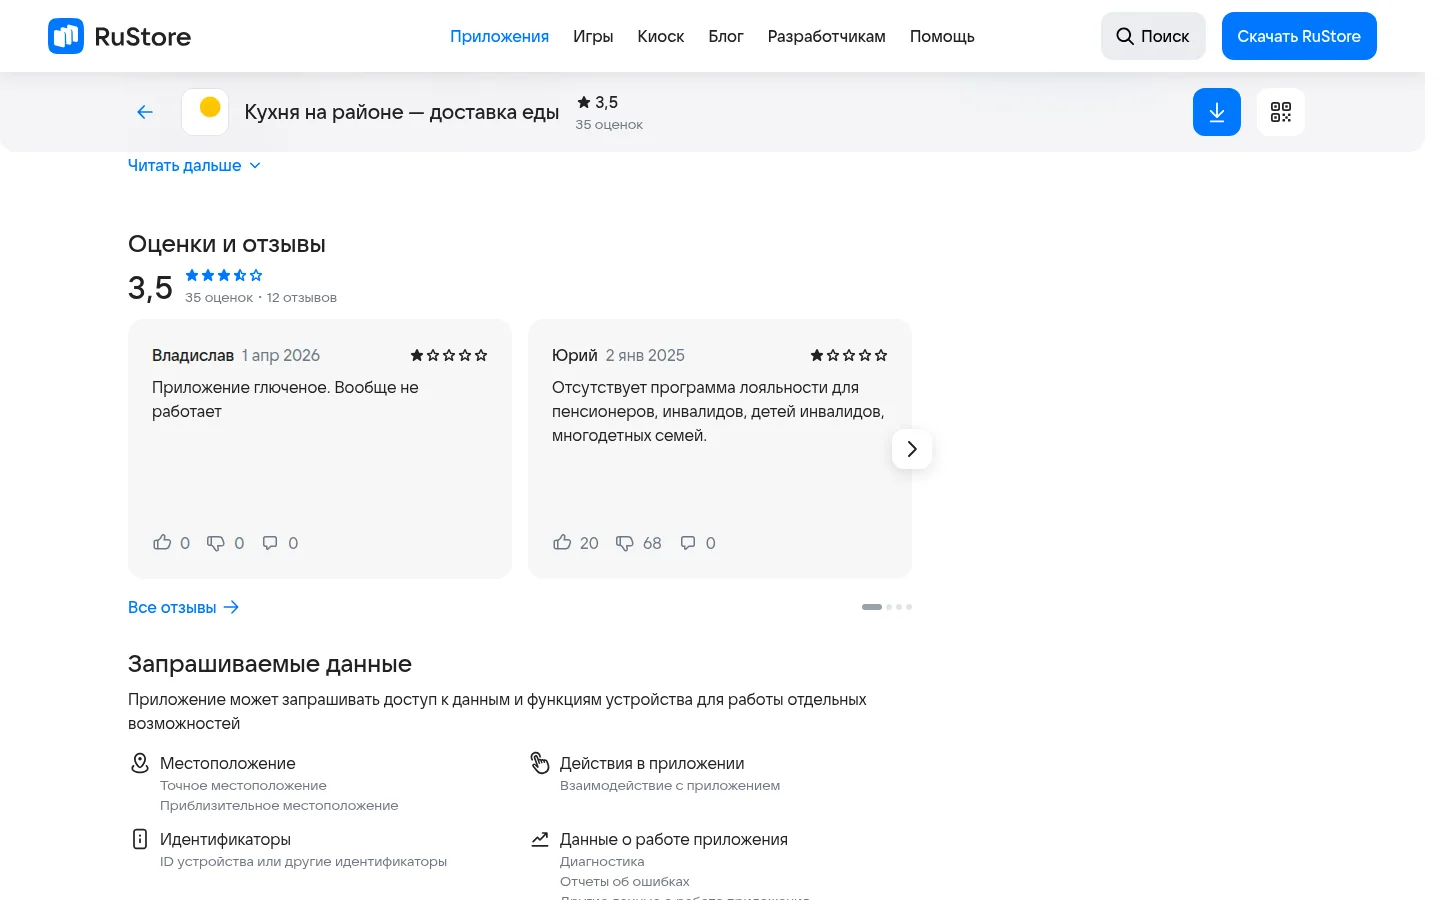
Task: Click the '35 оценок' text in header
Action: 609,125
